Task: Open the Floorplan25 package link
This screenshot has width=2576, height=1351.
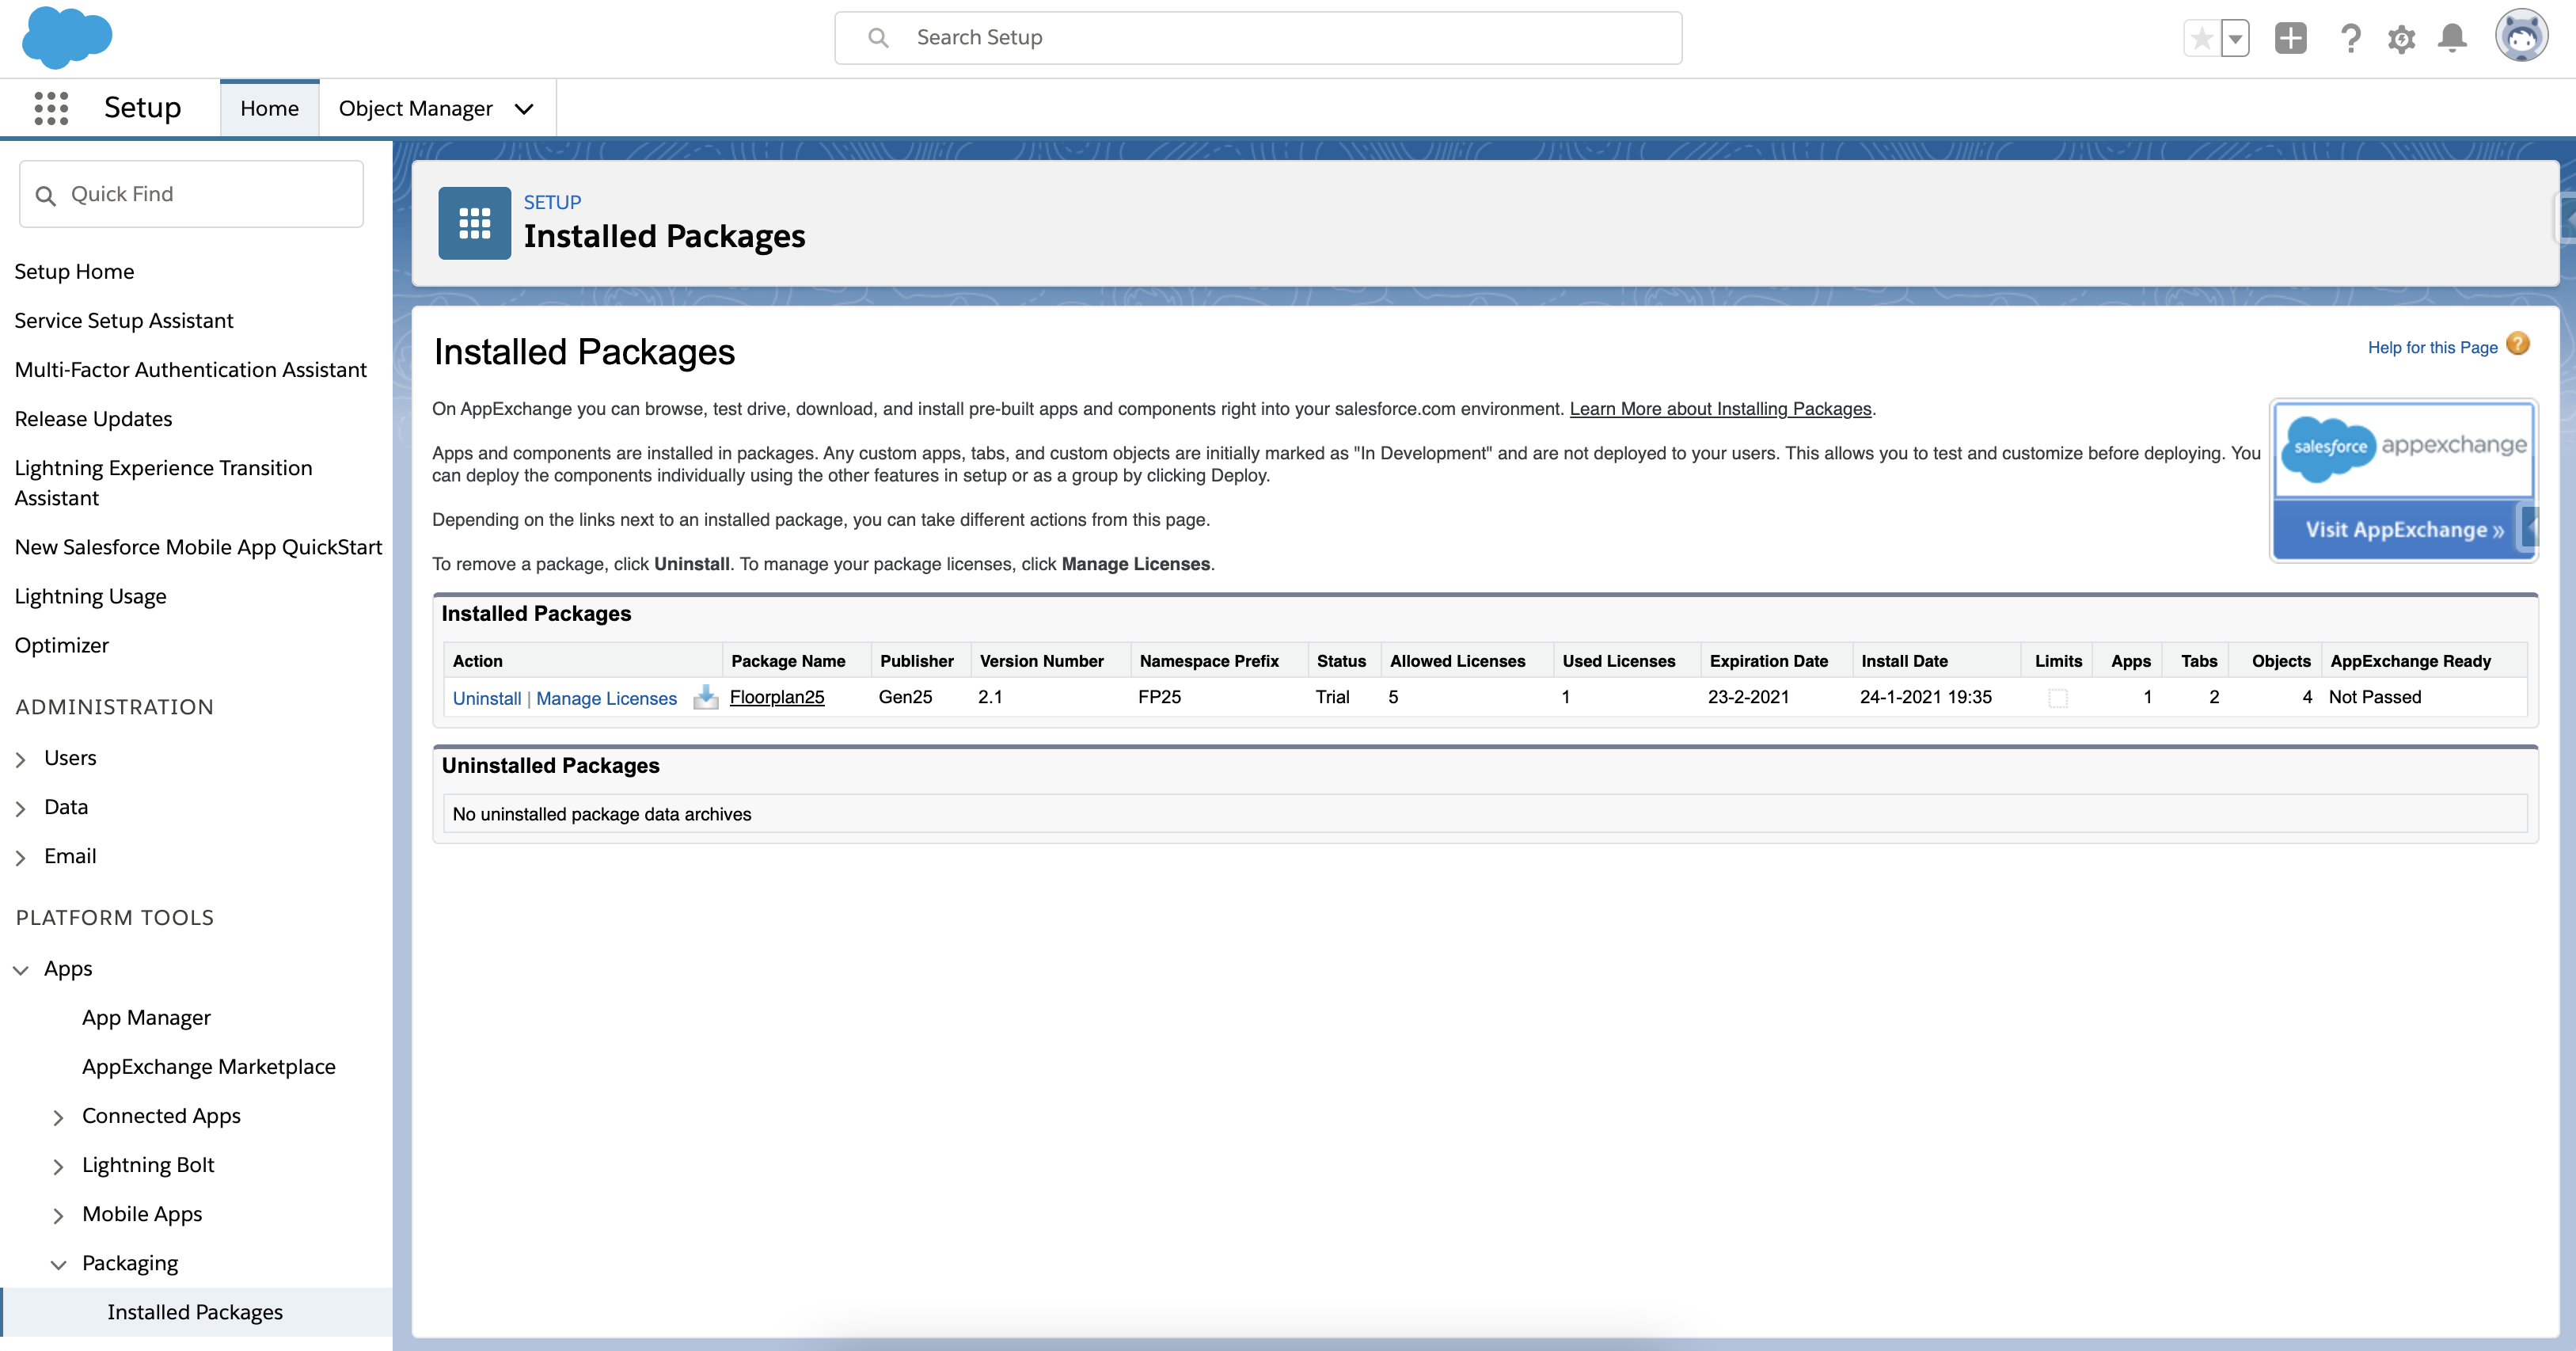Action: [777, 697]
